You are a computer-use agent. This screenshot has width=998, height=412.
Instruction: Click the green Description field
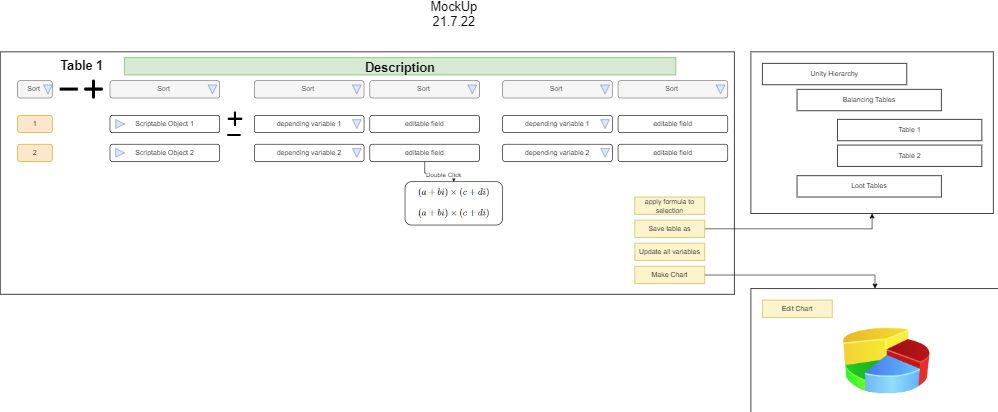[x=400, y=67]
